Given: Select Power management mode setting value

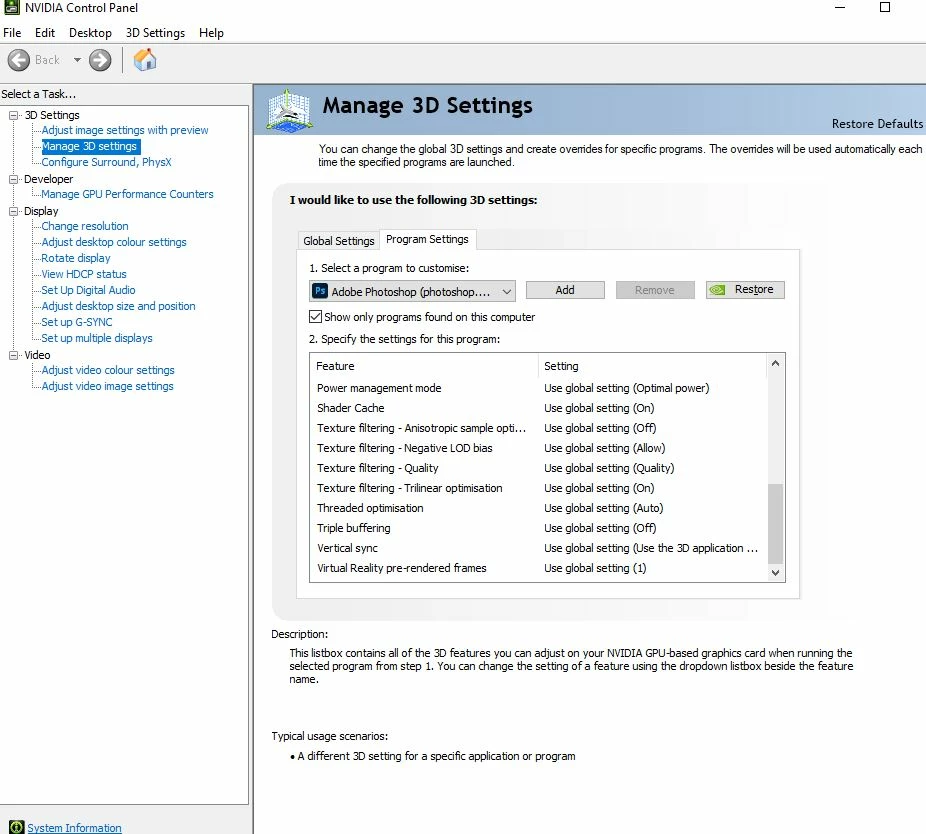Looking at the screenshot, I should click(627, 388).
